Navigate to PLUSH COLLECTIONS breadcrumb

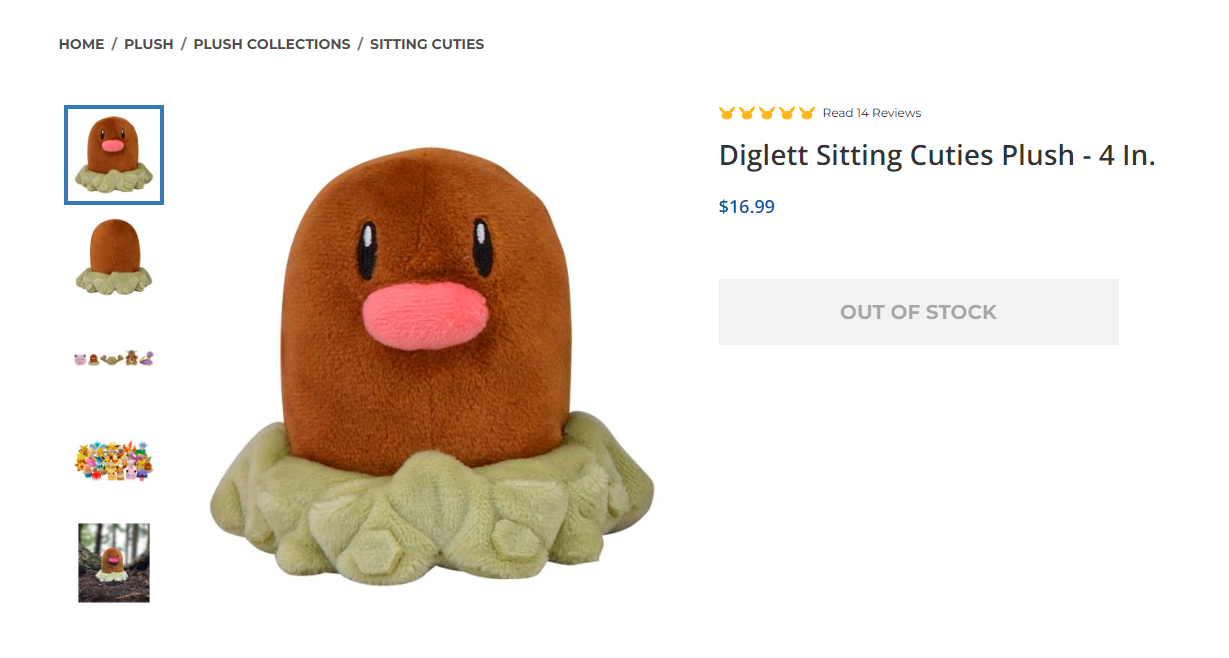click(x=272, y=44)
